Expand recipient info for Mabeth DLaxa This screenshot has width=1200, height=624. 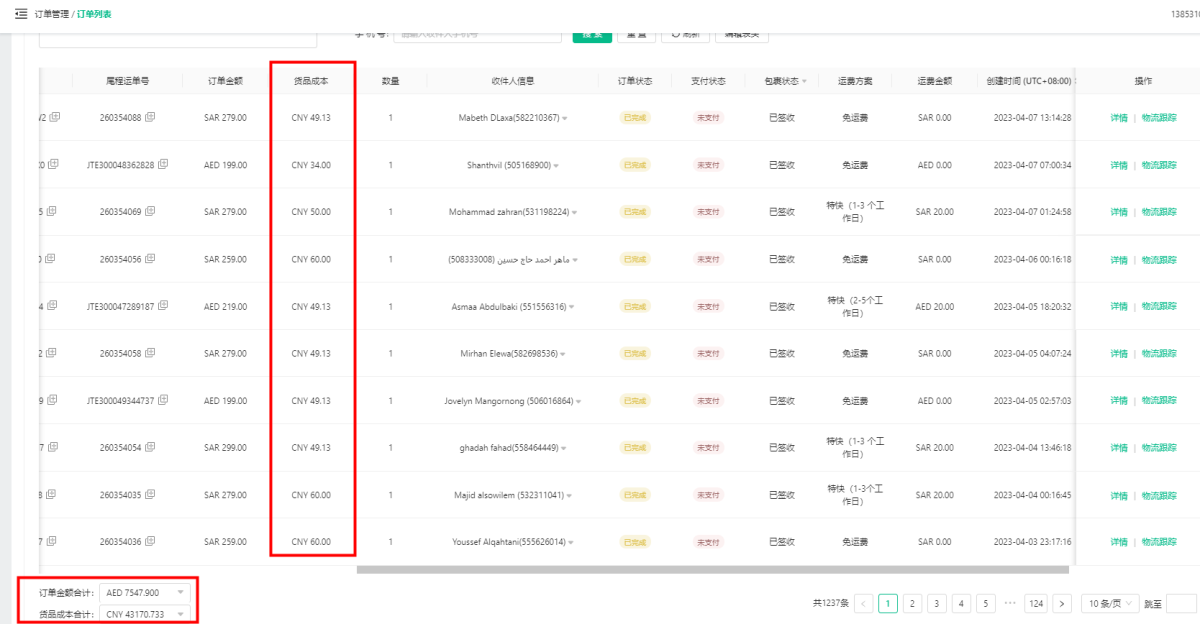click(x=564, y=118)
